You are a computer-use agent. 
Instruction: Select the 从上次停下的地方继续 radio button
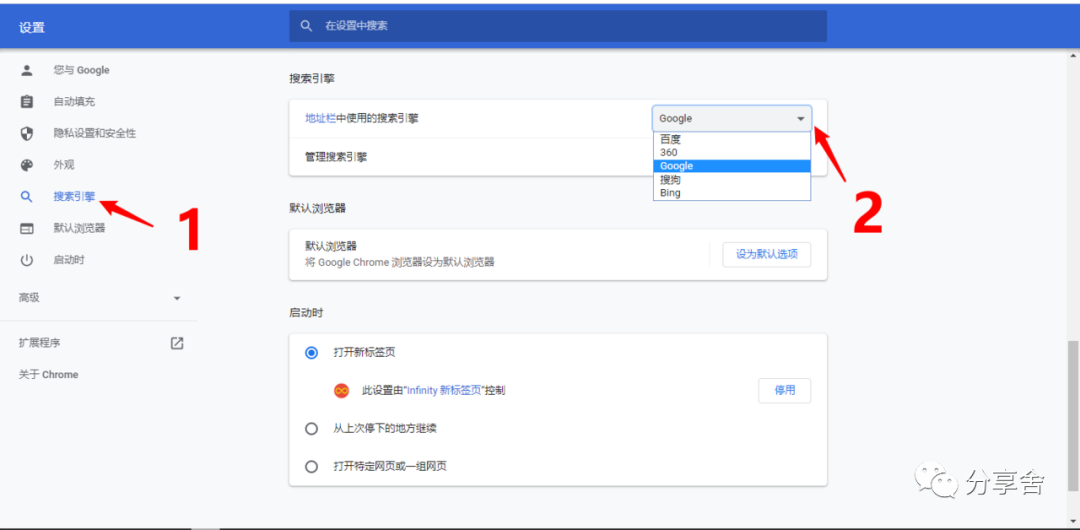point(311,428)
